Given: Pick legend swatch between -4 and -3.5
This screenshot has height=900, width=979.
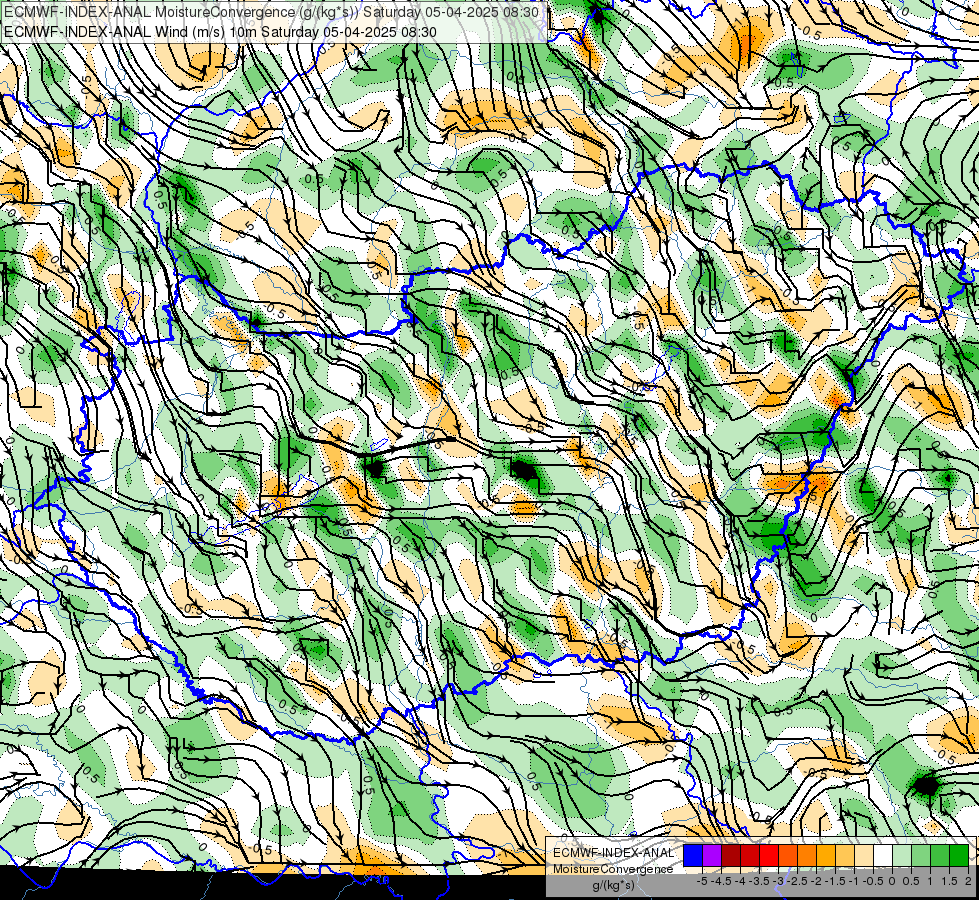Looking at the screenshot, I should [750, 856].
